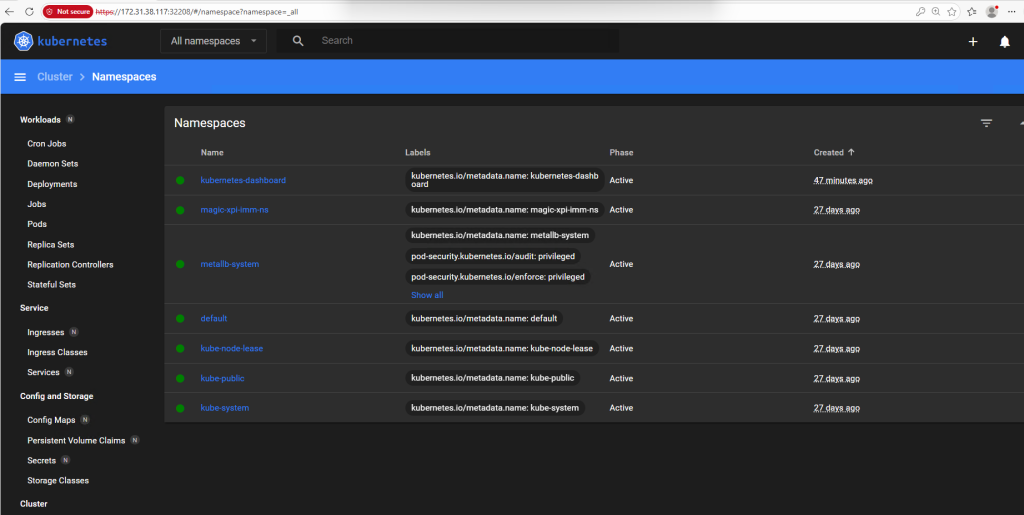Screen dimensions: 1024x515
Task: Click the browser back arrow
Action: tap(10, 11)
